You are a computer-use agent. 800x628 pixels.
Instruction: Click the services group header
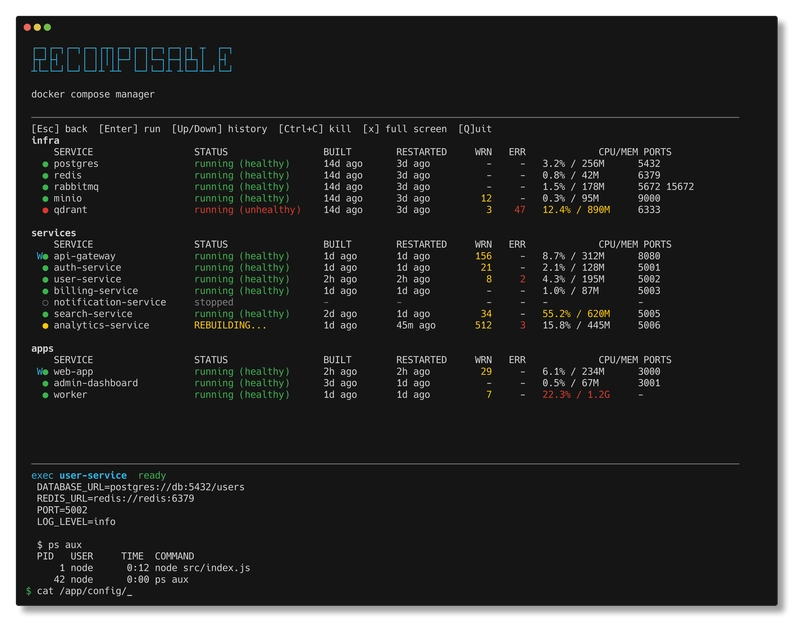tap(54, 233)
